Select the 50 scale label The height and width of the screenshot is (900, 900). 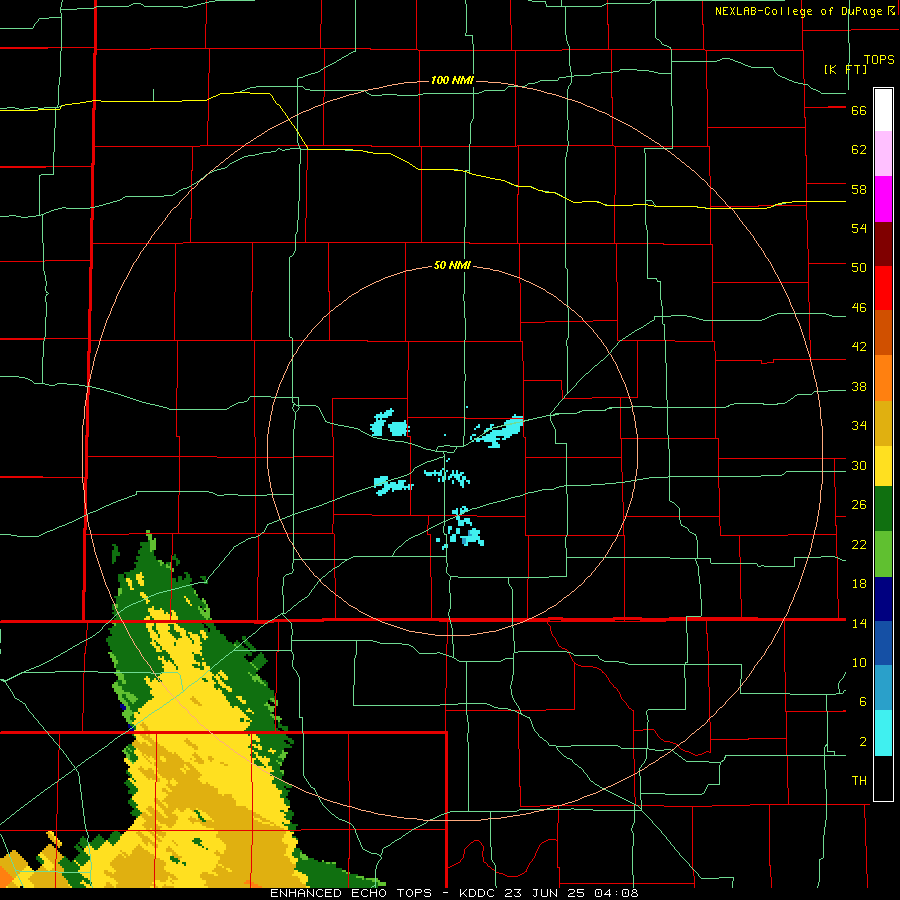[x=859, y=267]
